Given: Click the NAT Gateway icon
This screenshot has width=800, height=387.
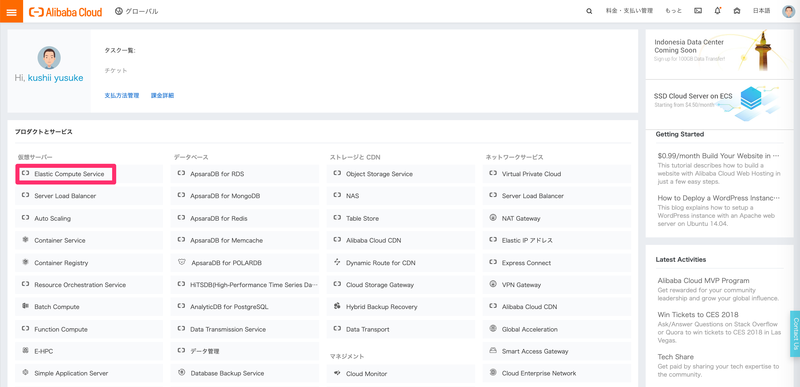Looking at the screenshot, I should pos(493,218).
